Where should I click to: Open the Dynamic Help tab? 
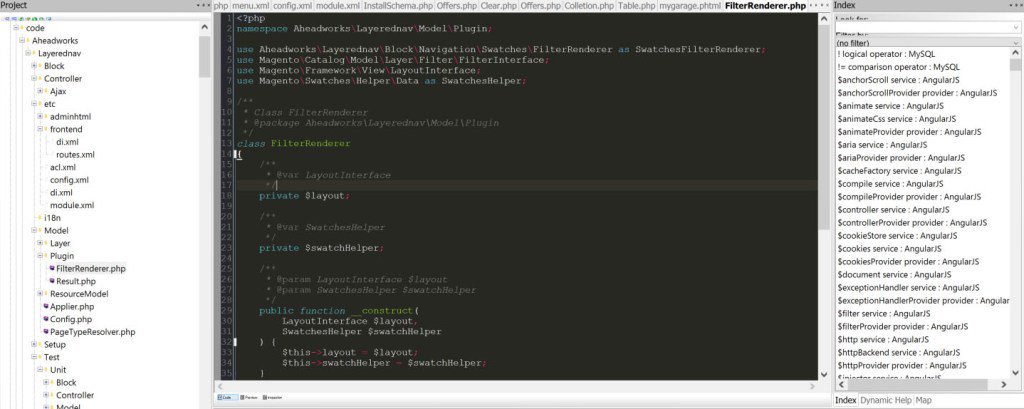point(886,400)
